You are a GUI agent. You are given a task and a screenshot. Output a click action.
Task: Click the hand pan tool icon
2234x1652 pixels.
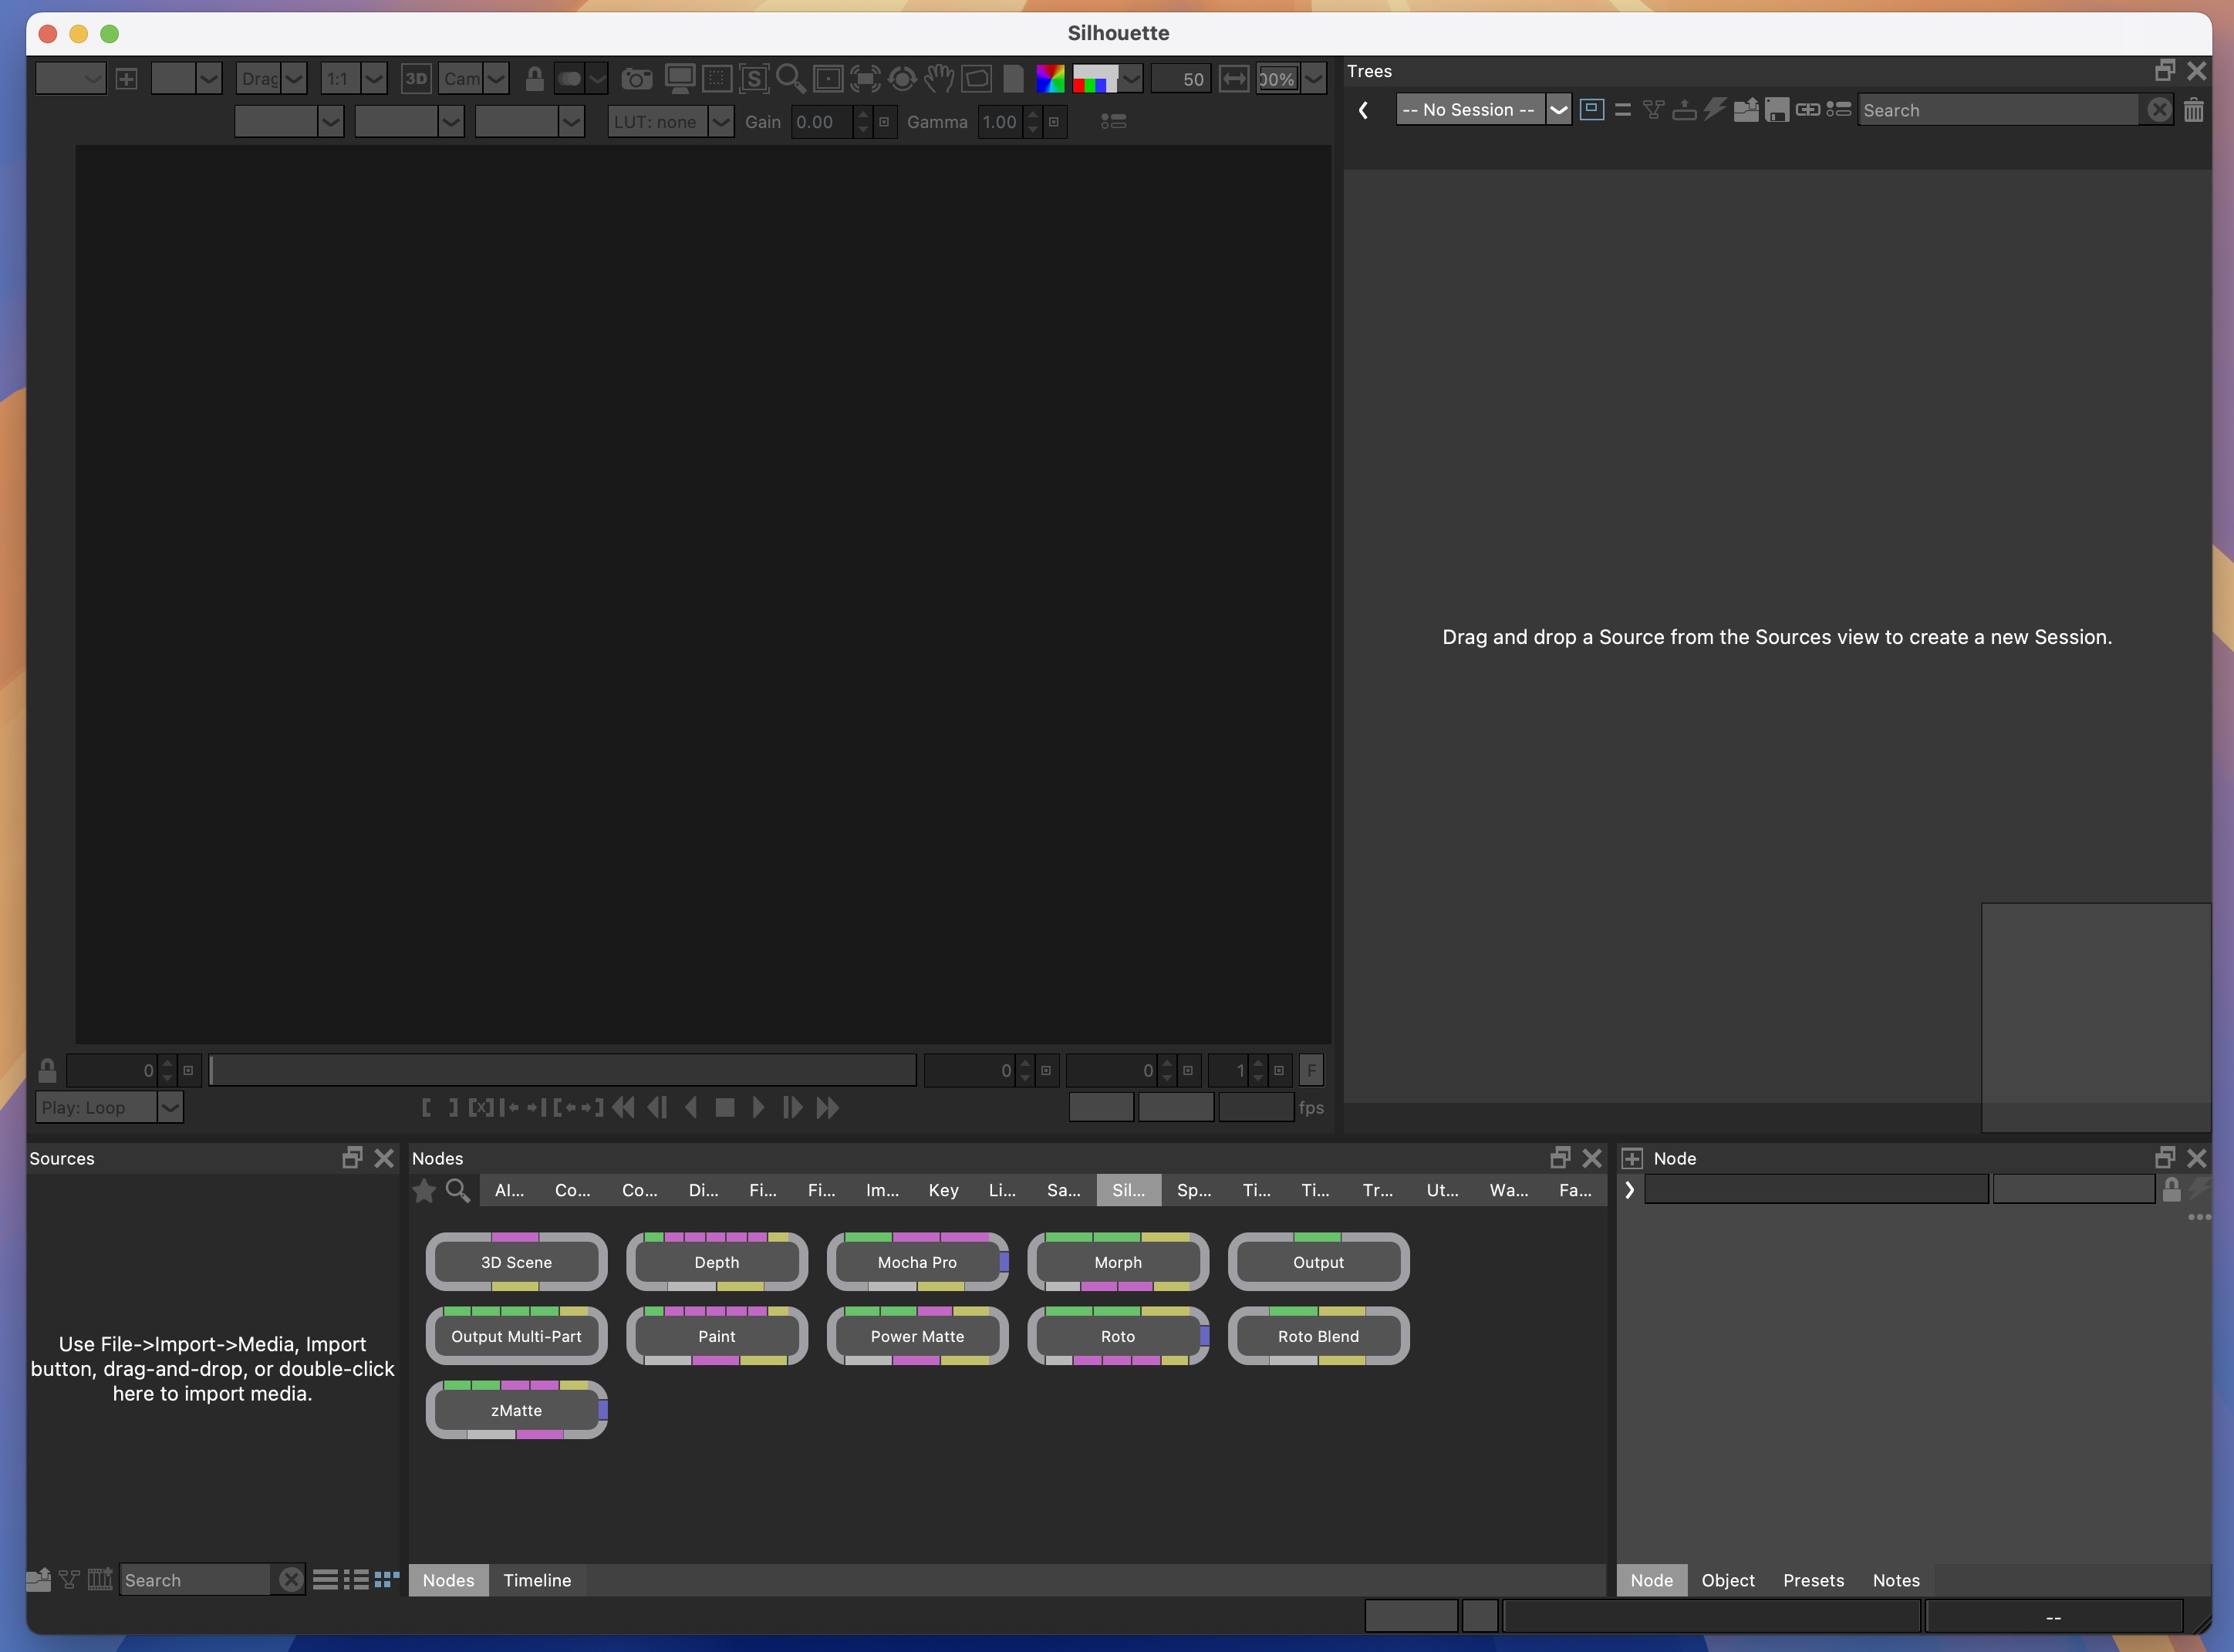938,79
